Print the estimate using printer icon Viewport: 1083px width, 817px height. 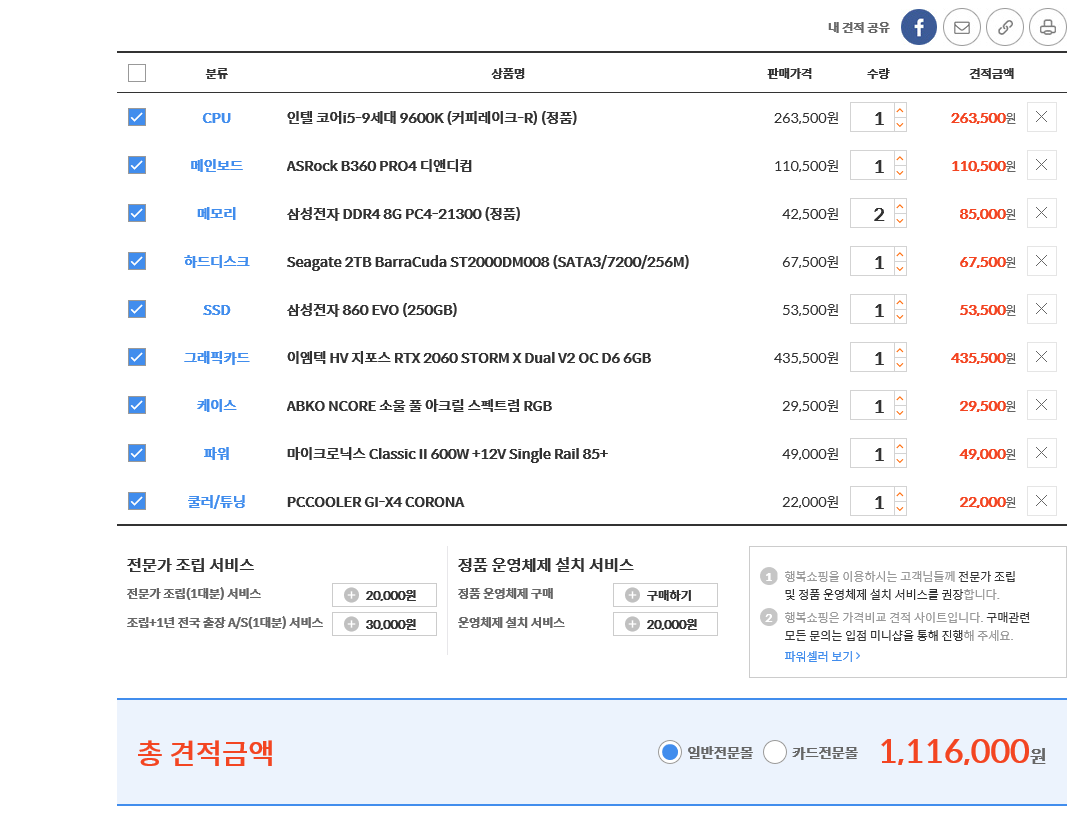click(x=1047, y=27)
